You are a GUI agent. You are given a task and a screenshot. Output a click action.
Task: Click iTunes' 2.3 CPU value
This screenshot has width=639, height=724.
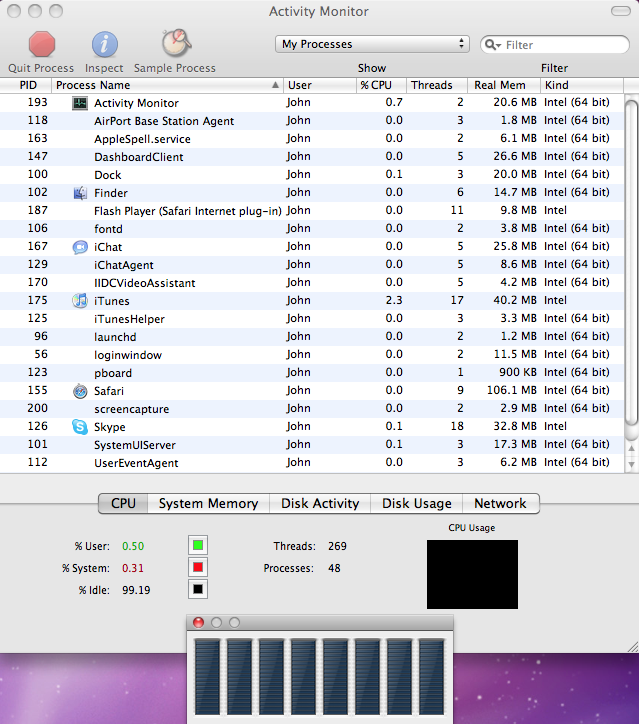(394, 301)
